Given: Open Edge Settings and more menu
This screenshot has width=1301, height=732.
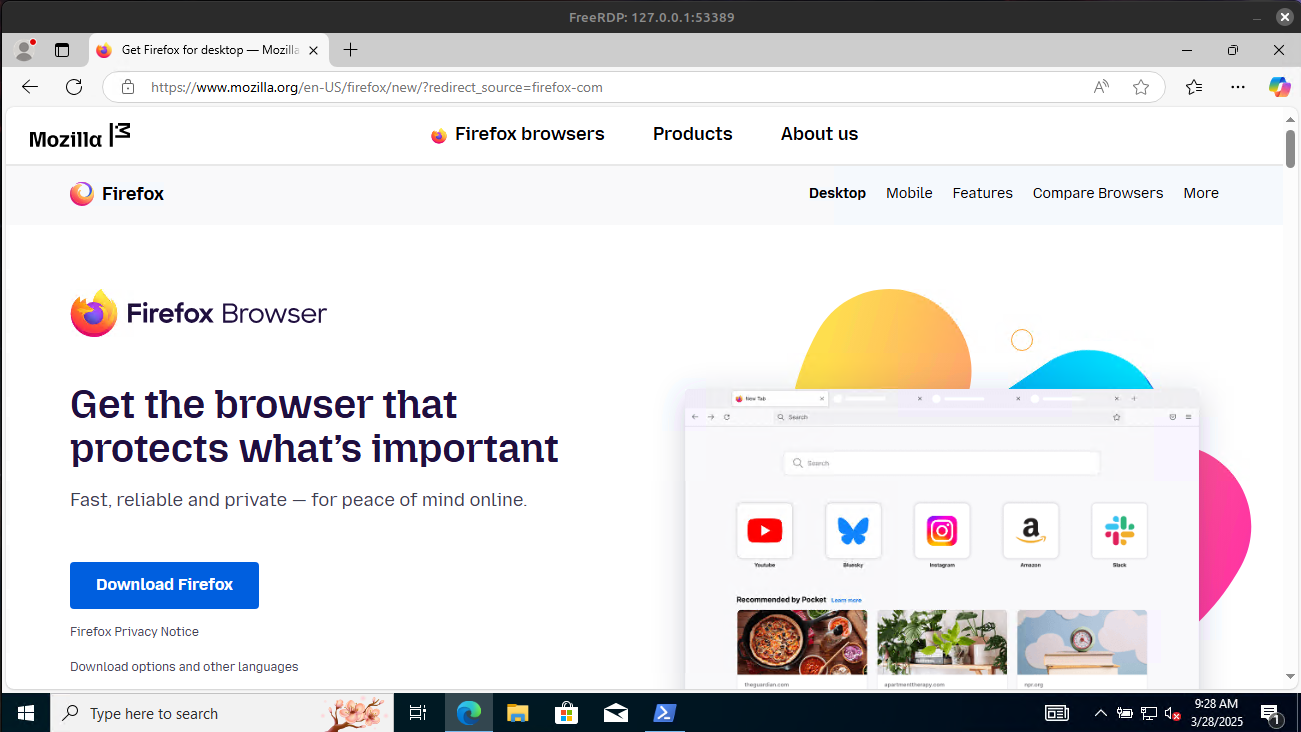Looking at the screenshot, I should coord(1238,87).
